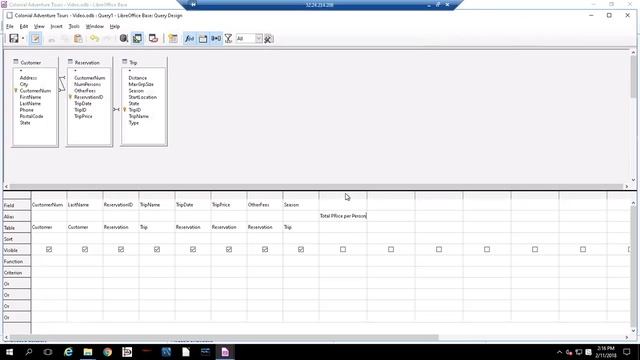This screenshot has height=360, width=640.
Task: Select PostalCode in the Customer table
Action: (x=31, y=116)
